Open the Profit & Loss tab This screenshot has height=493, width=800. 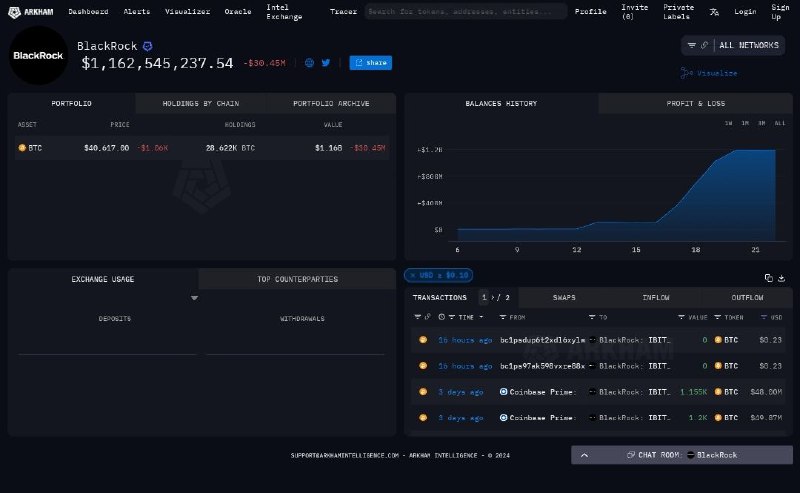pyautogui.click(x=695, y=104)
